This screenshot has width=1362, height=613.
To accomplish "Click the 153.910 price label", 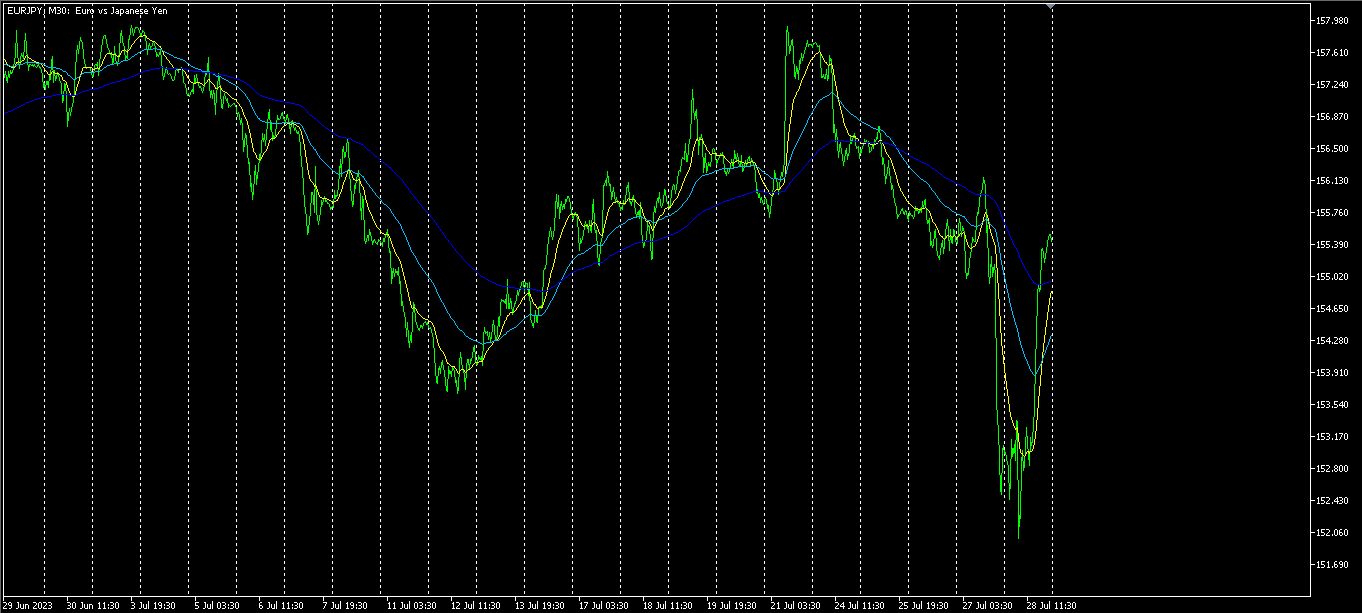I will [x=1333, y=372].
